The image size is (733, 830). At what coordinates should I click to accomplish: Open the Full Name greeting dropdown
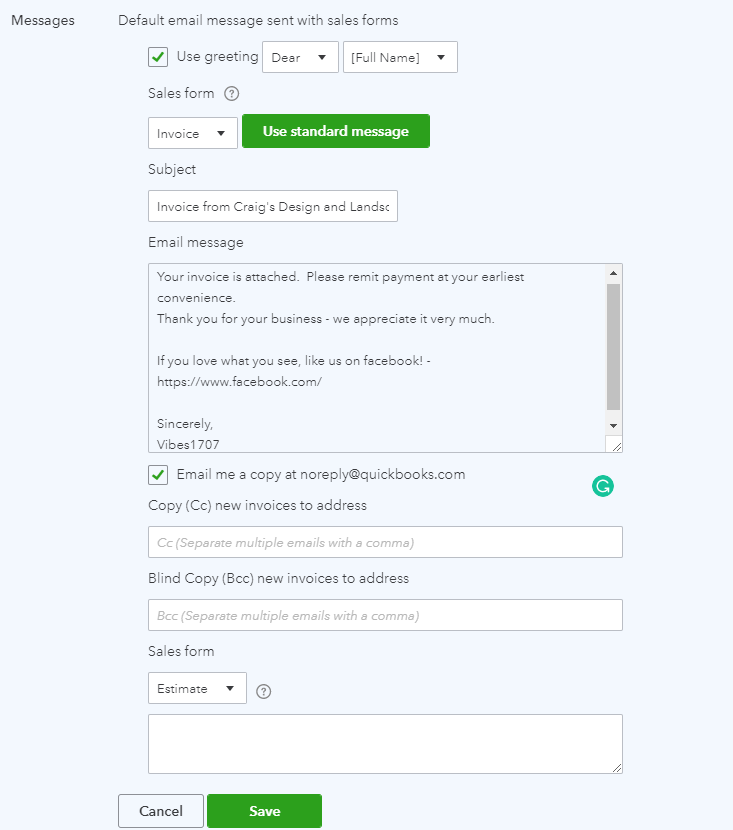[x=400, y=57]
